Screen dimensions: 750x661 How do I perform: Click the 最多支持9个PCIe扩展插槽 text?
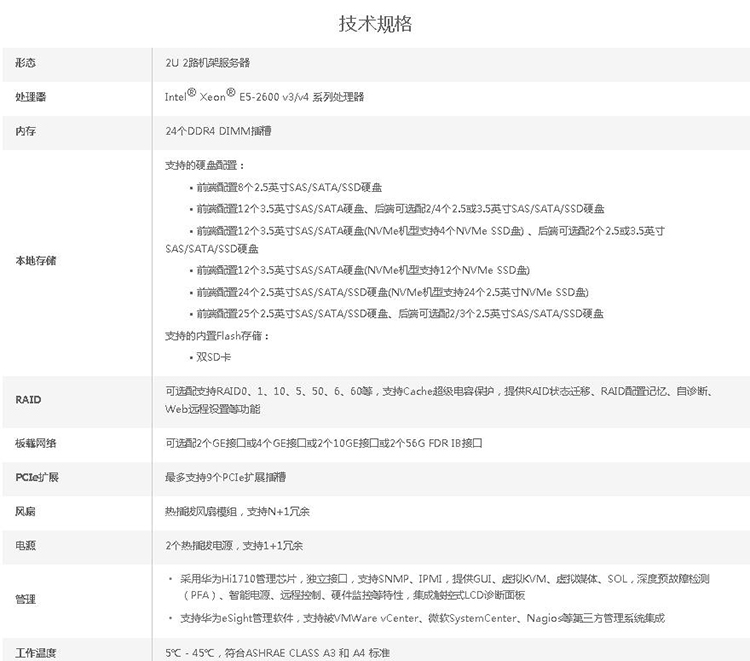226,477
